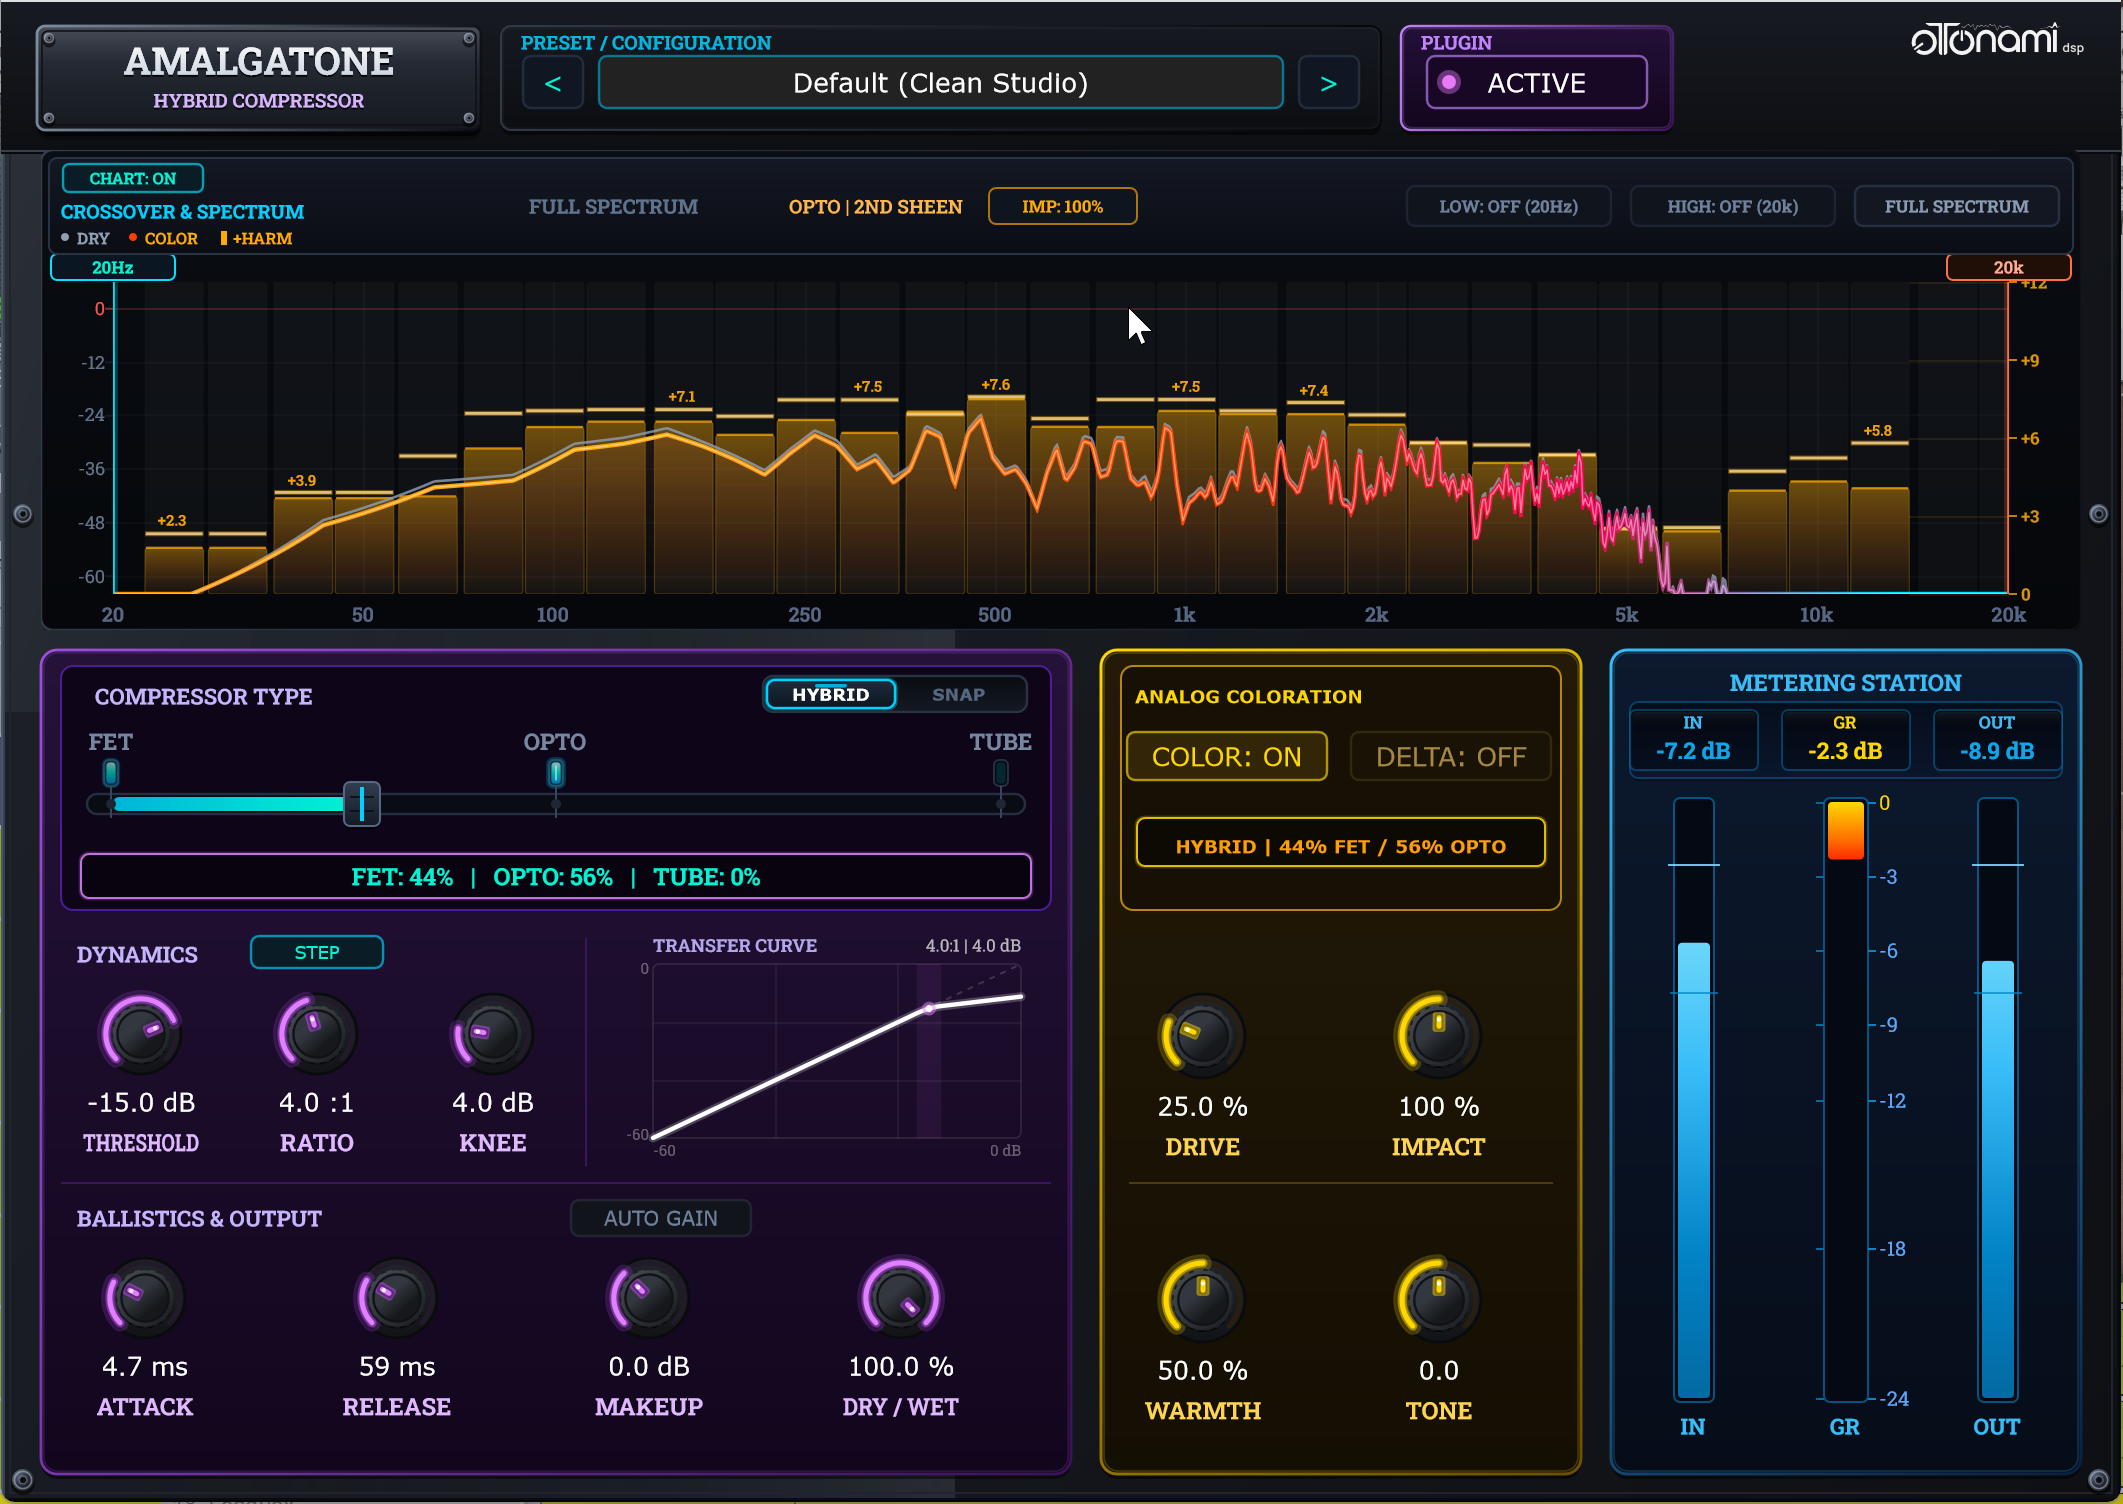Image resolution: width=2123 pixels, height=1504 pixels.
Task: Click the DRIVE knob
Action: [1202, 1036]
